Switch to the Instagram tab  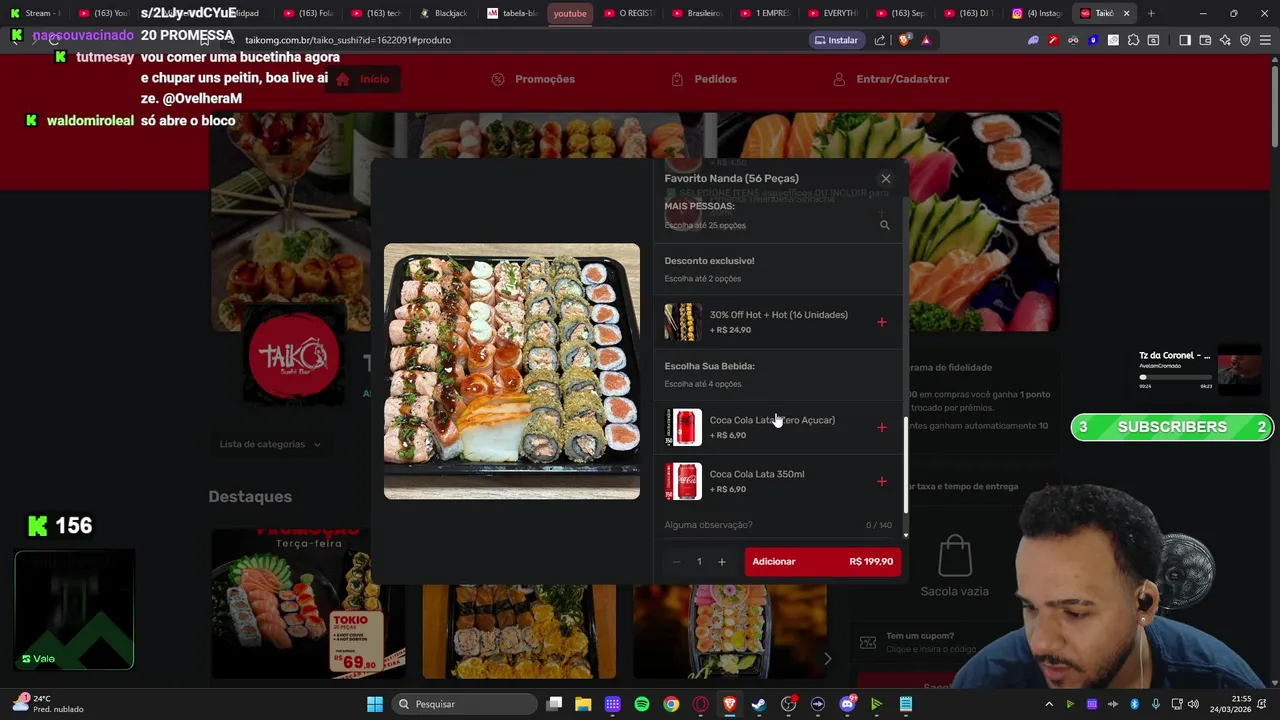coord(1037,13)
